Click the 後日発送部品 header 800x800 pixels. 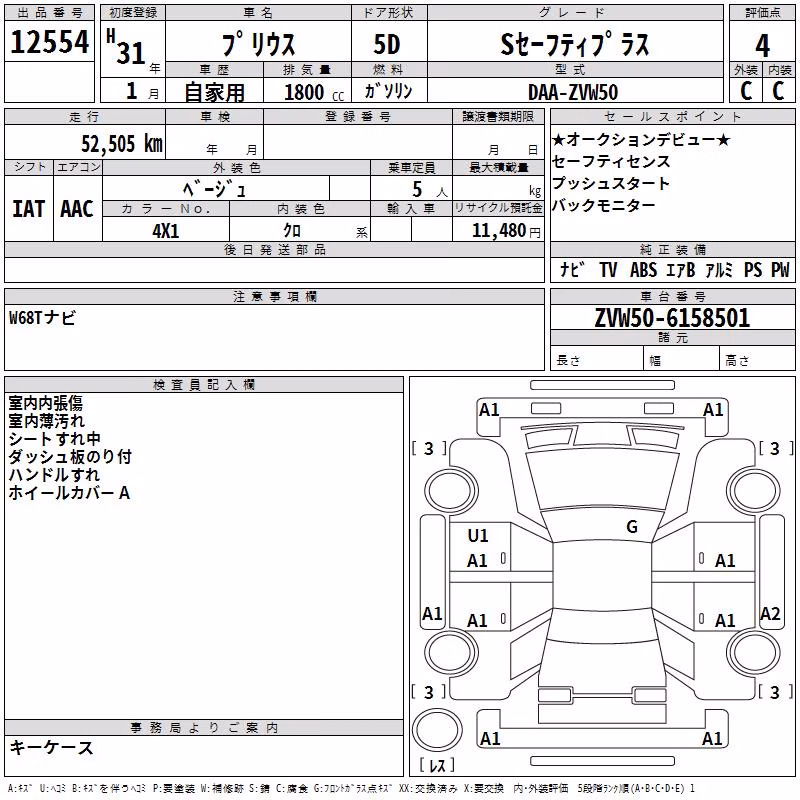[275, 249]
